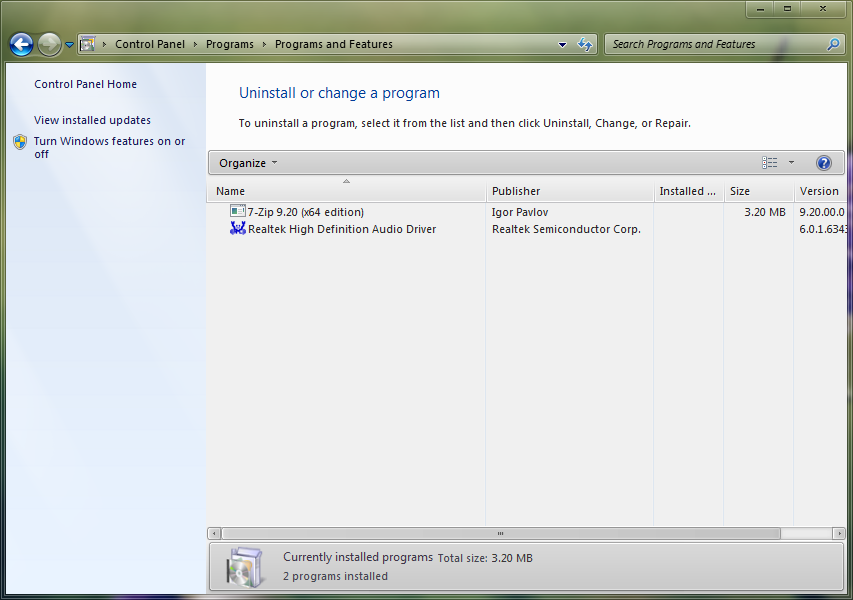Sort by the Installed On column header

coord(689,191)
